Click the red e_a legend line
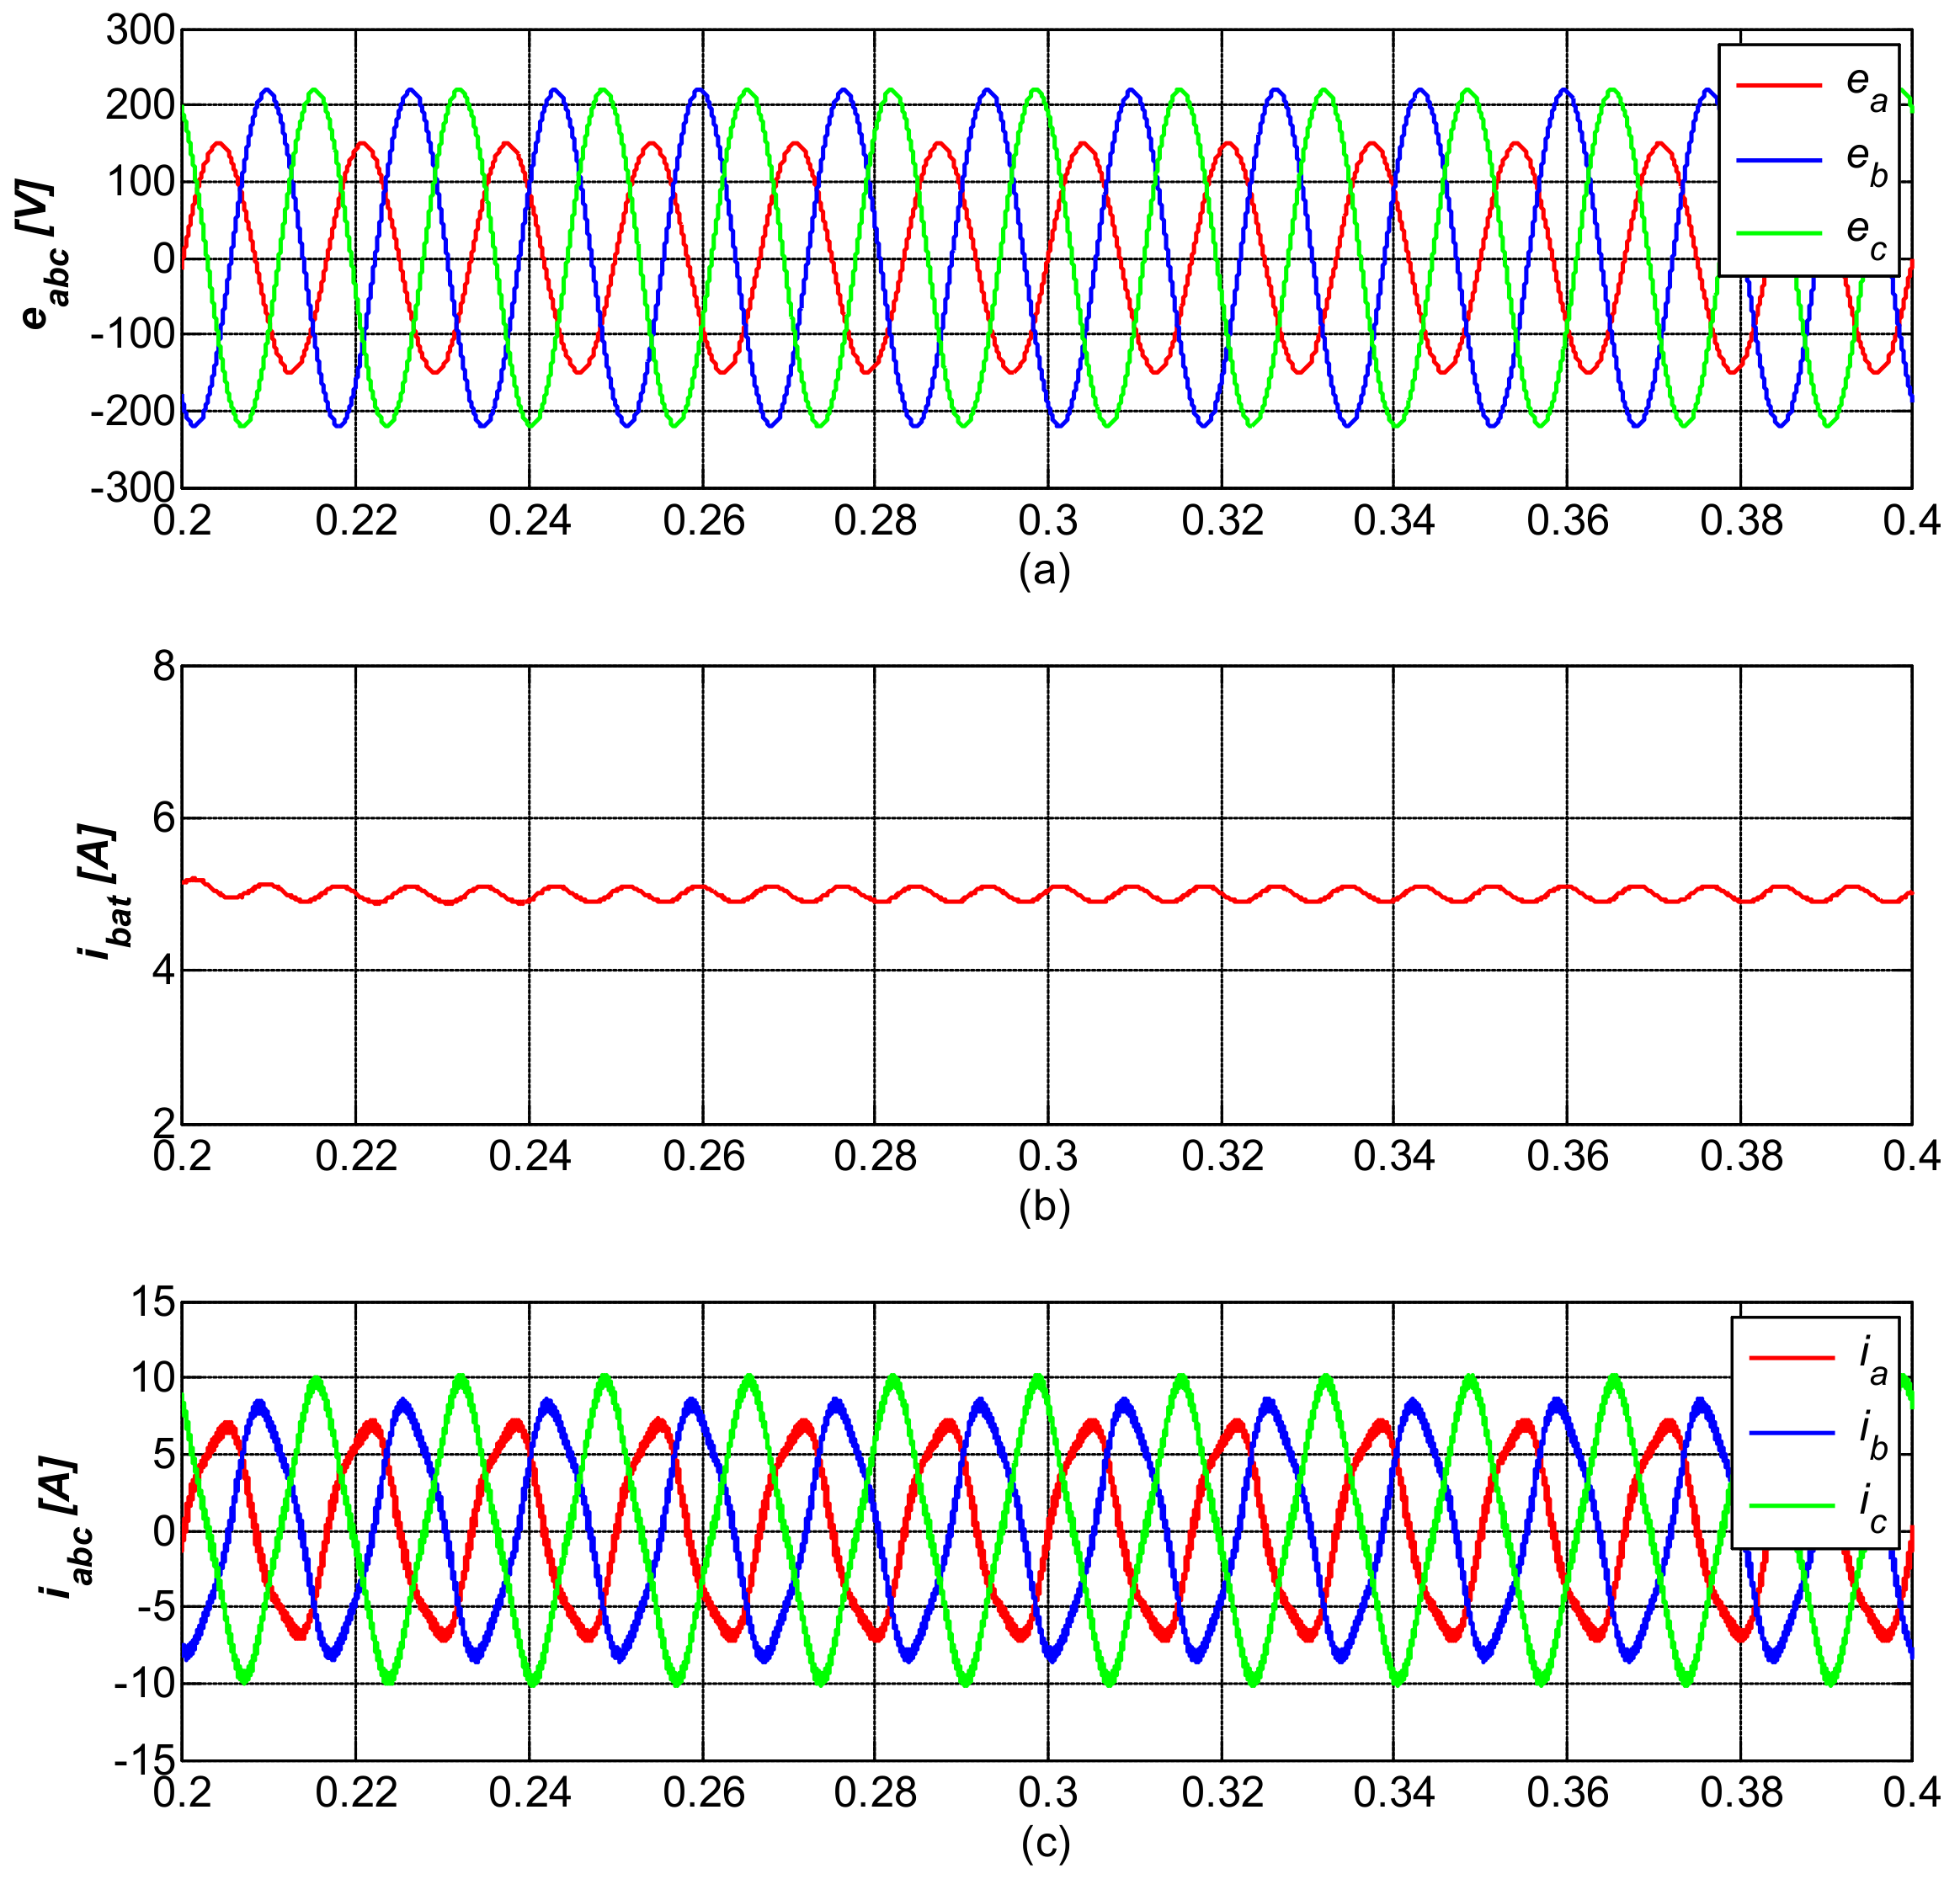 (1779, 85)
